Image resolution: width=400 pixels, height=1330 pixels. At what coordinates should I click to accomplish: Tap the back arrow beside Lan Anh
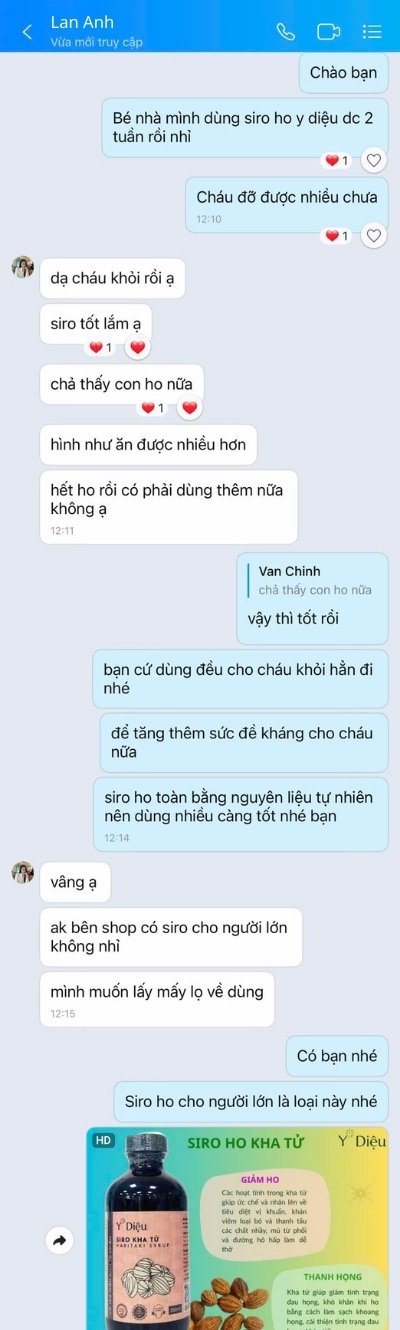click(x=27, y=32)
